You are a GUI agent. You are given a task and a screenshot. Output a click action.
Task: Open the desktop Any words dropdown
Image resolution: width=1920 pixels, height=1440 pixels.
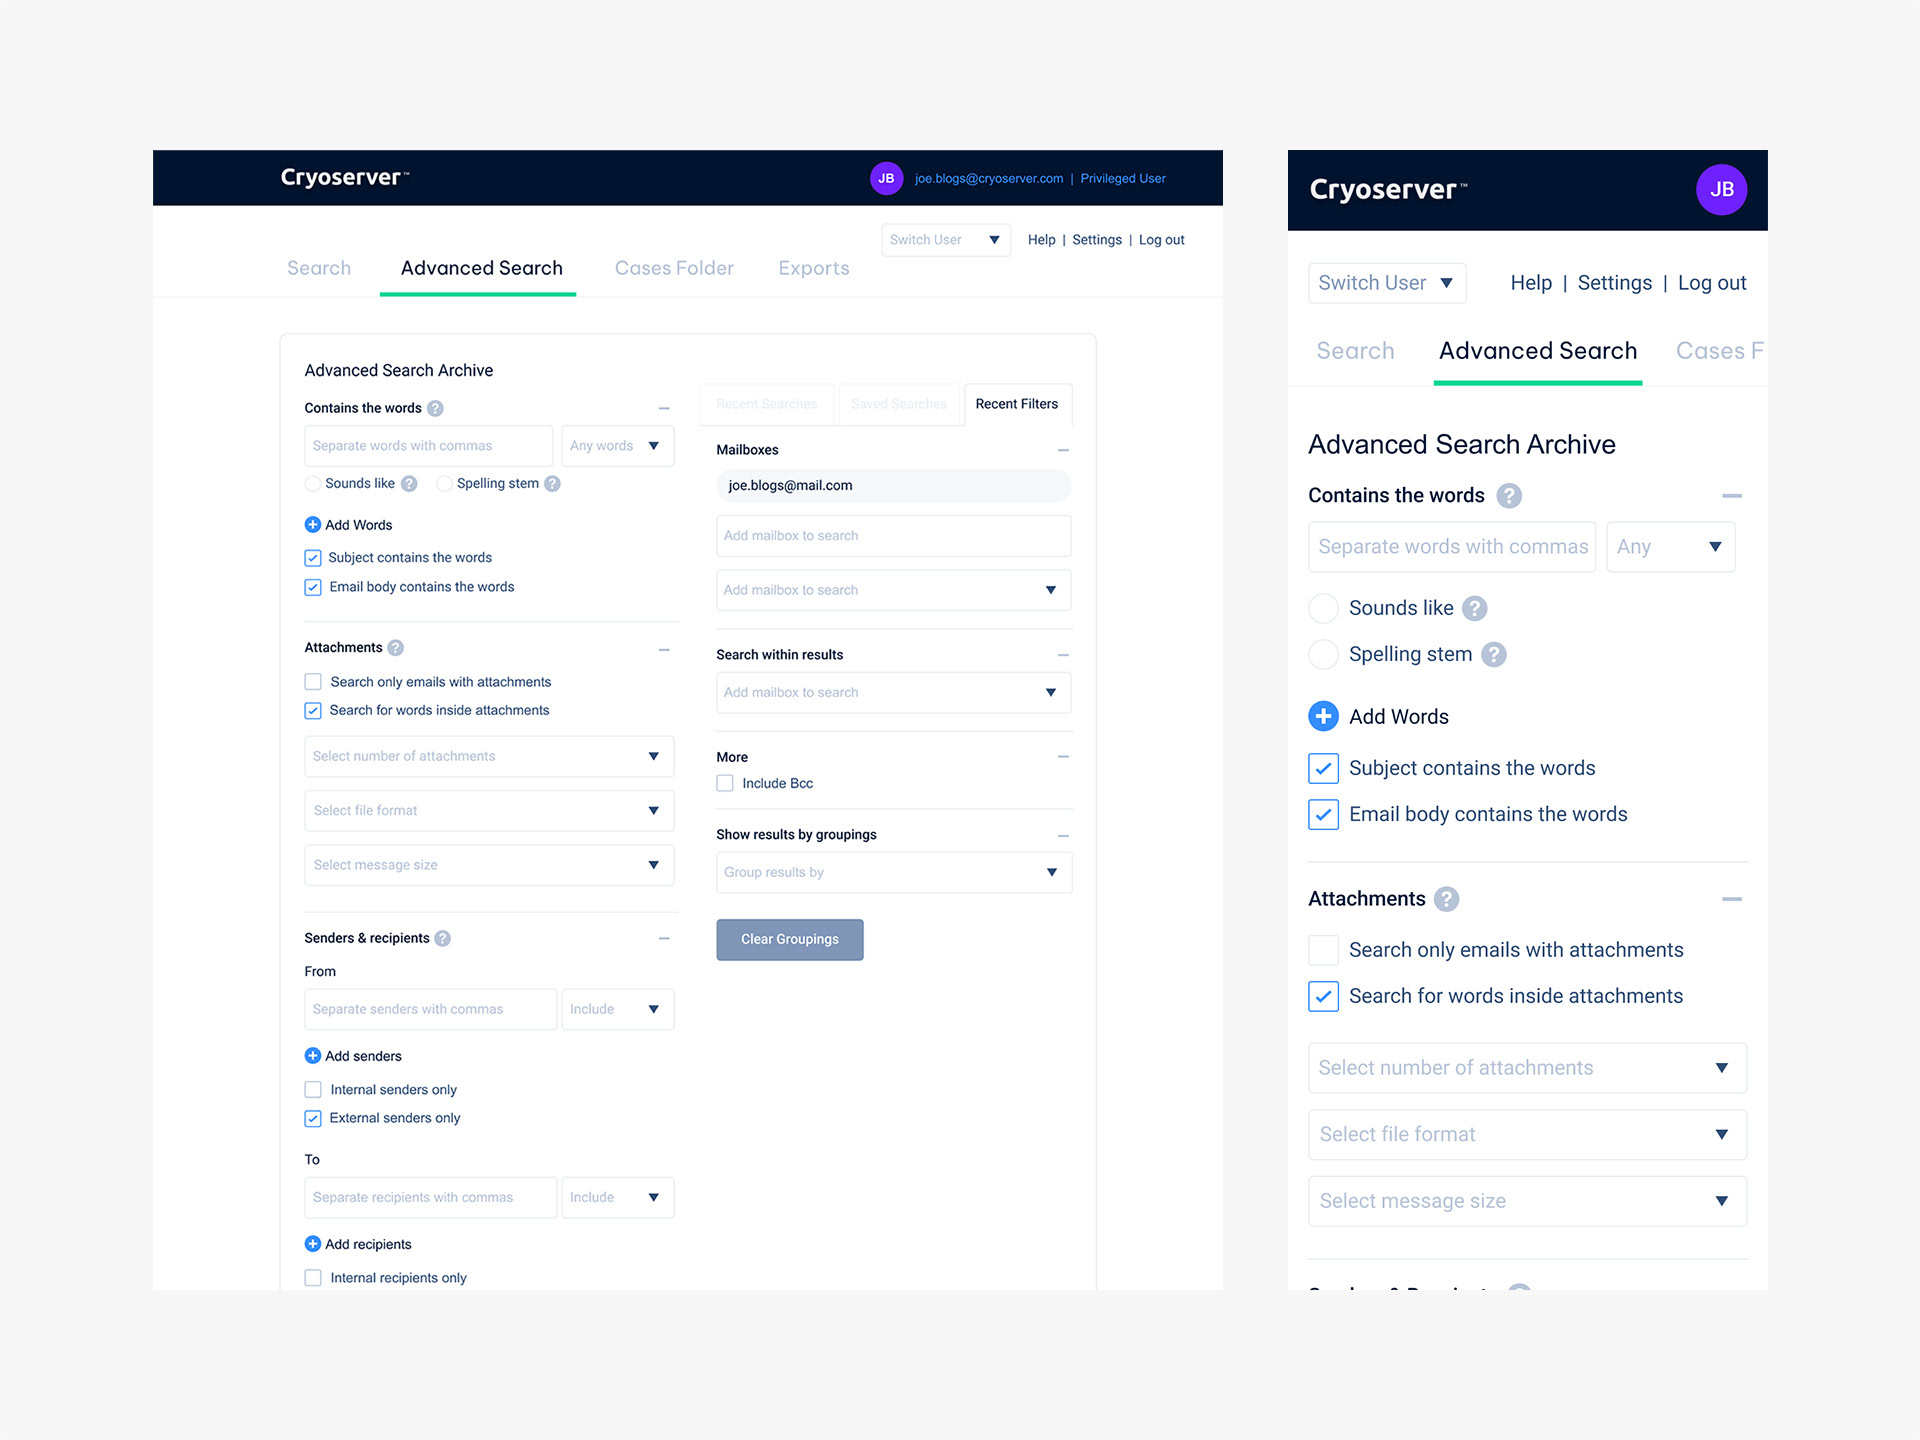tap(618, 446)
